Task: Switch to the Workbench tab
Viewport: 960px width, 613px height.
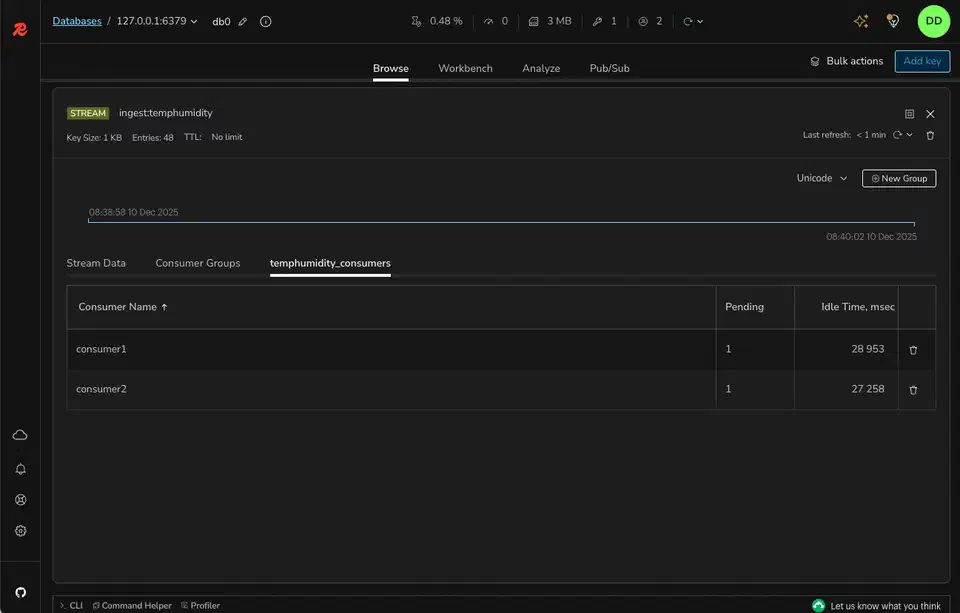Action: click(465, 68)
